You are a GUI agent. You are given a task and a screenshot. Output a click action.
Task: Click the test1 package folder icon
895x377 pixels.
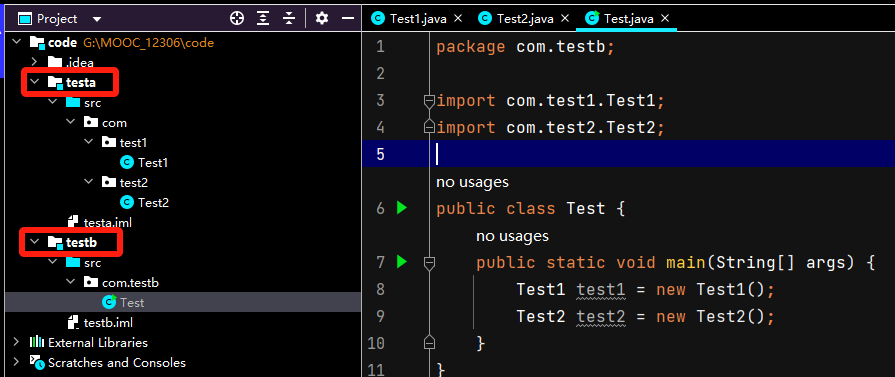(109, 143)
